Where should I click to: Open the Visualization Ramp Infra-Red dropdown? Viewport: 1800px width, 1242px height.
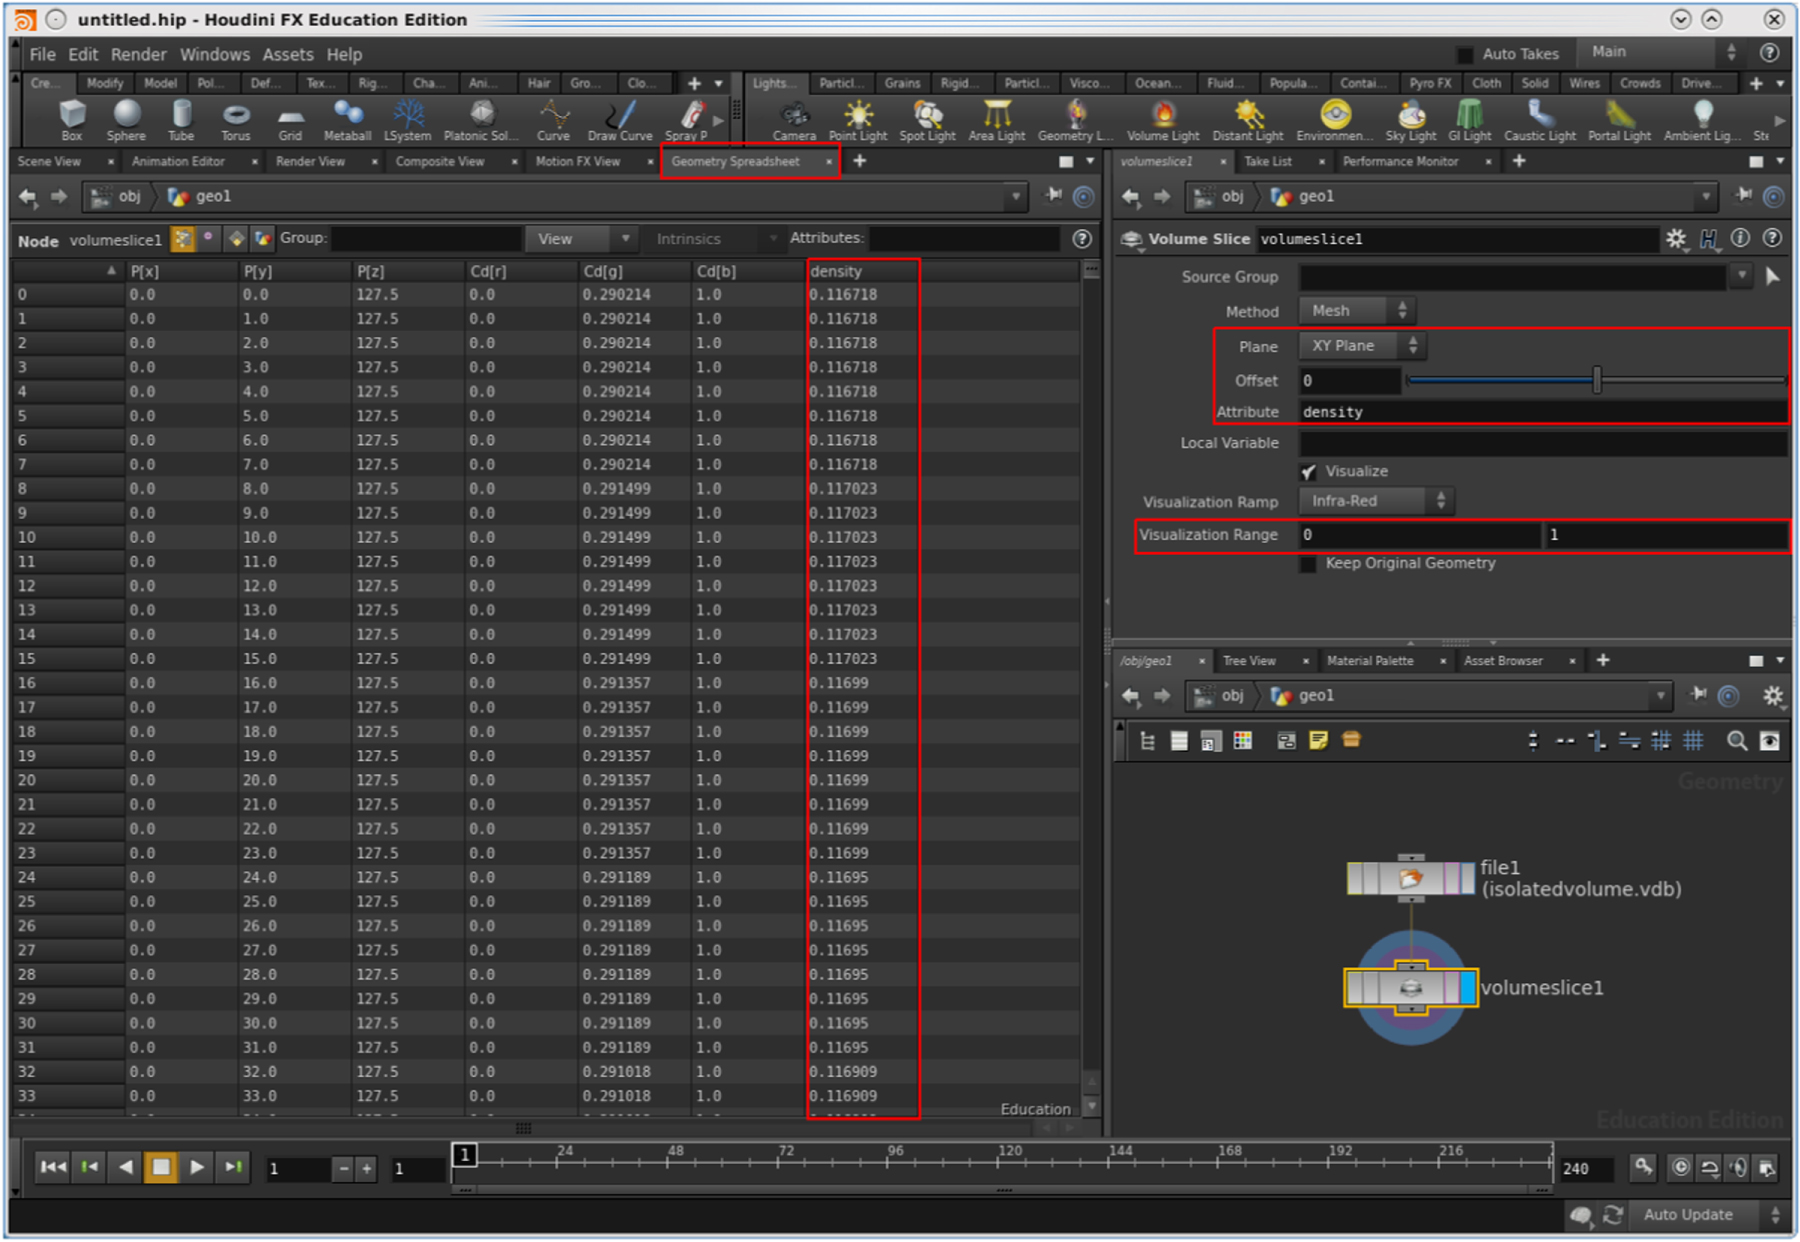pyautogui.click(x=1376, y=501)
